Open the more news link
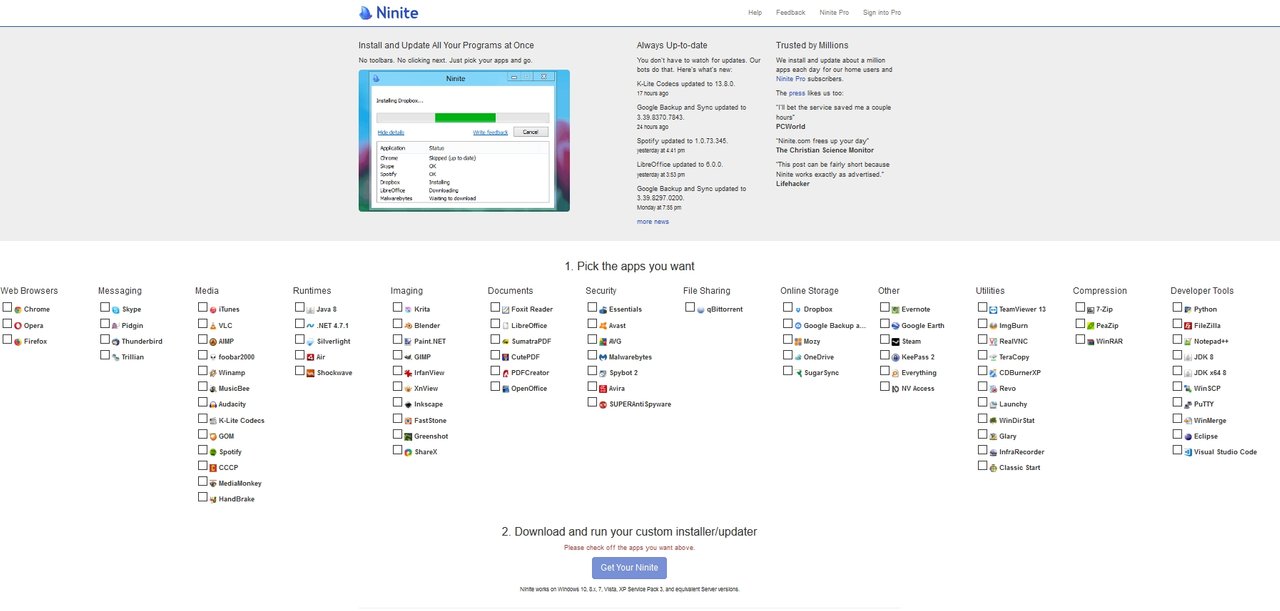The width and height of the screenshot is (1280, 611). pos(653,222)
